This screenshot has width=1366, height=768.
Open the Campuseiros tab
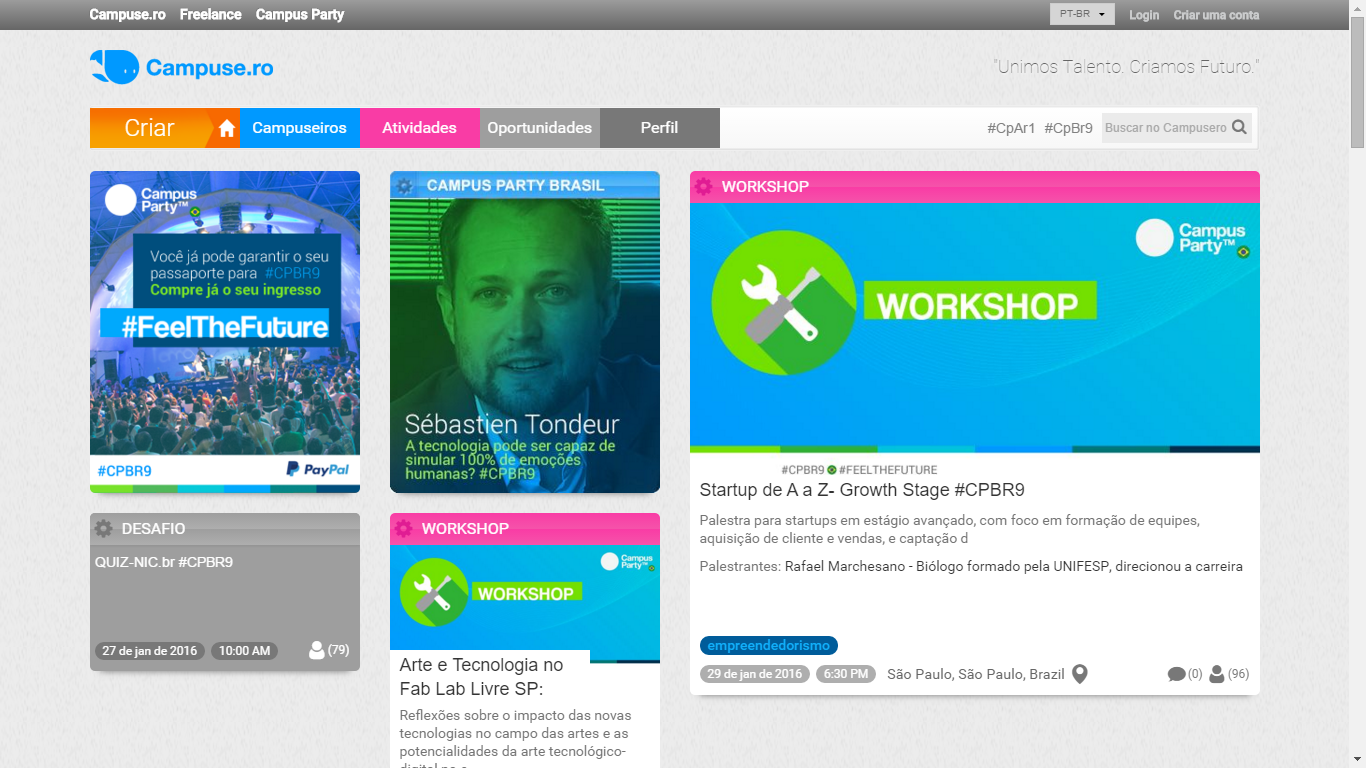tap(299, 128)
